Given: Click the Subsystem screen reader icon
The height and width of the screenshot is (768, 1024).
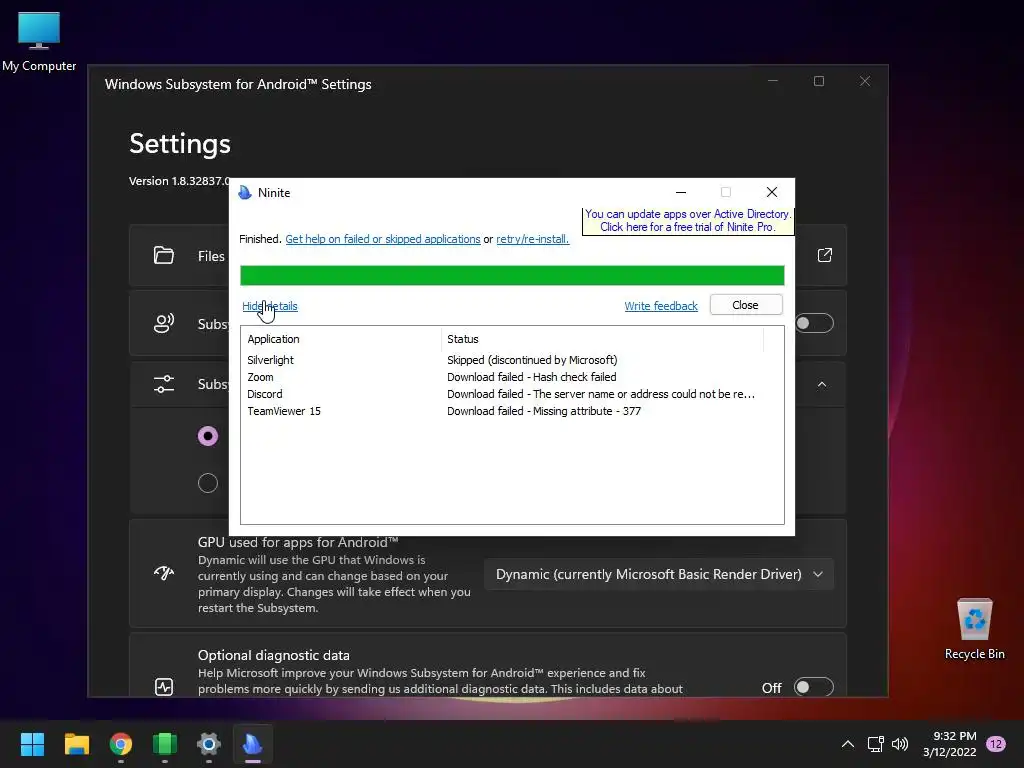Looking at the screenshot, I should [x=164, y=323].
